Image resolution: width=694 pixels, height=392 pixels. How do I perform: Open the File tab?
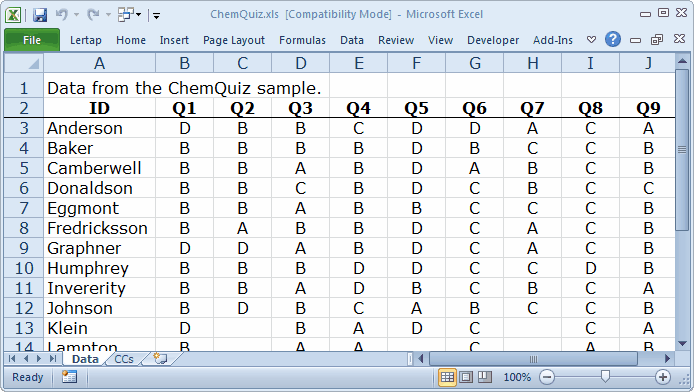point(32,40)
